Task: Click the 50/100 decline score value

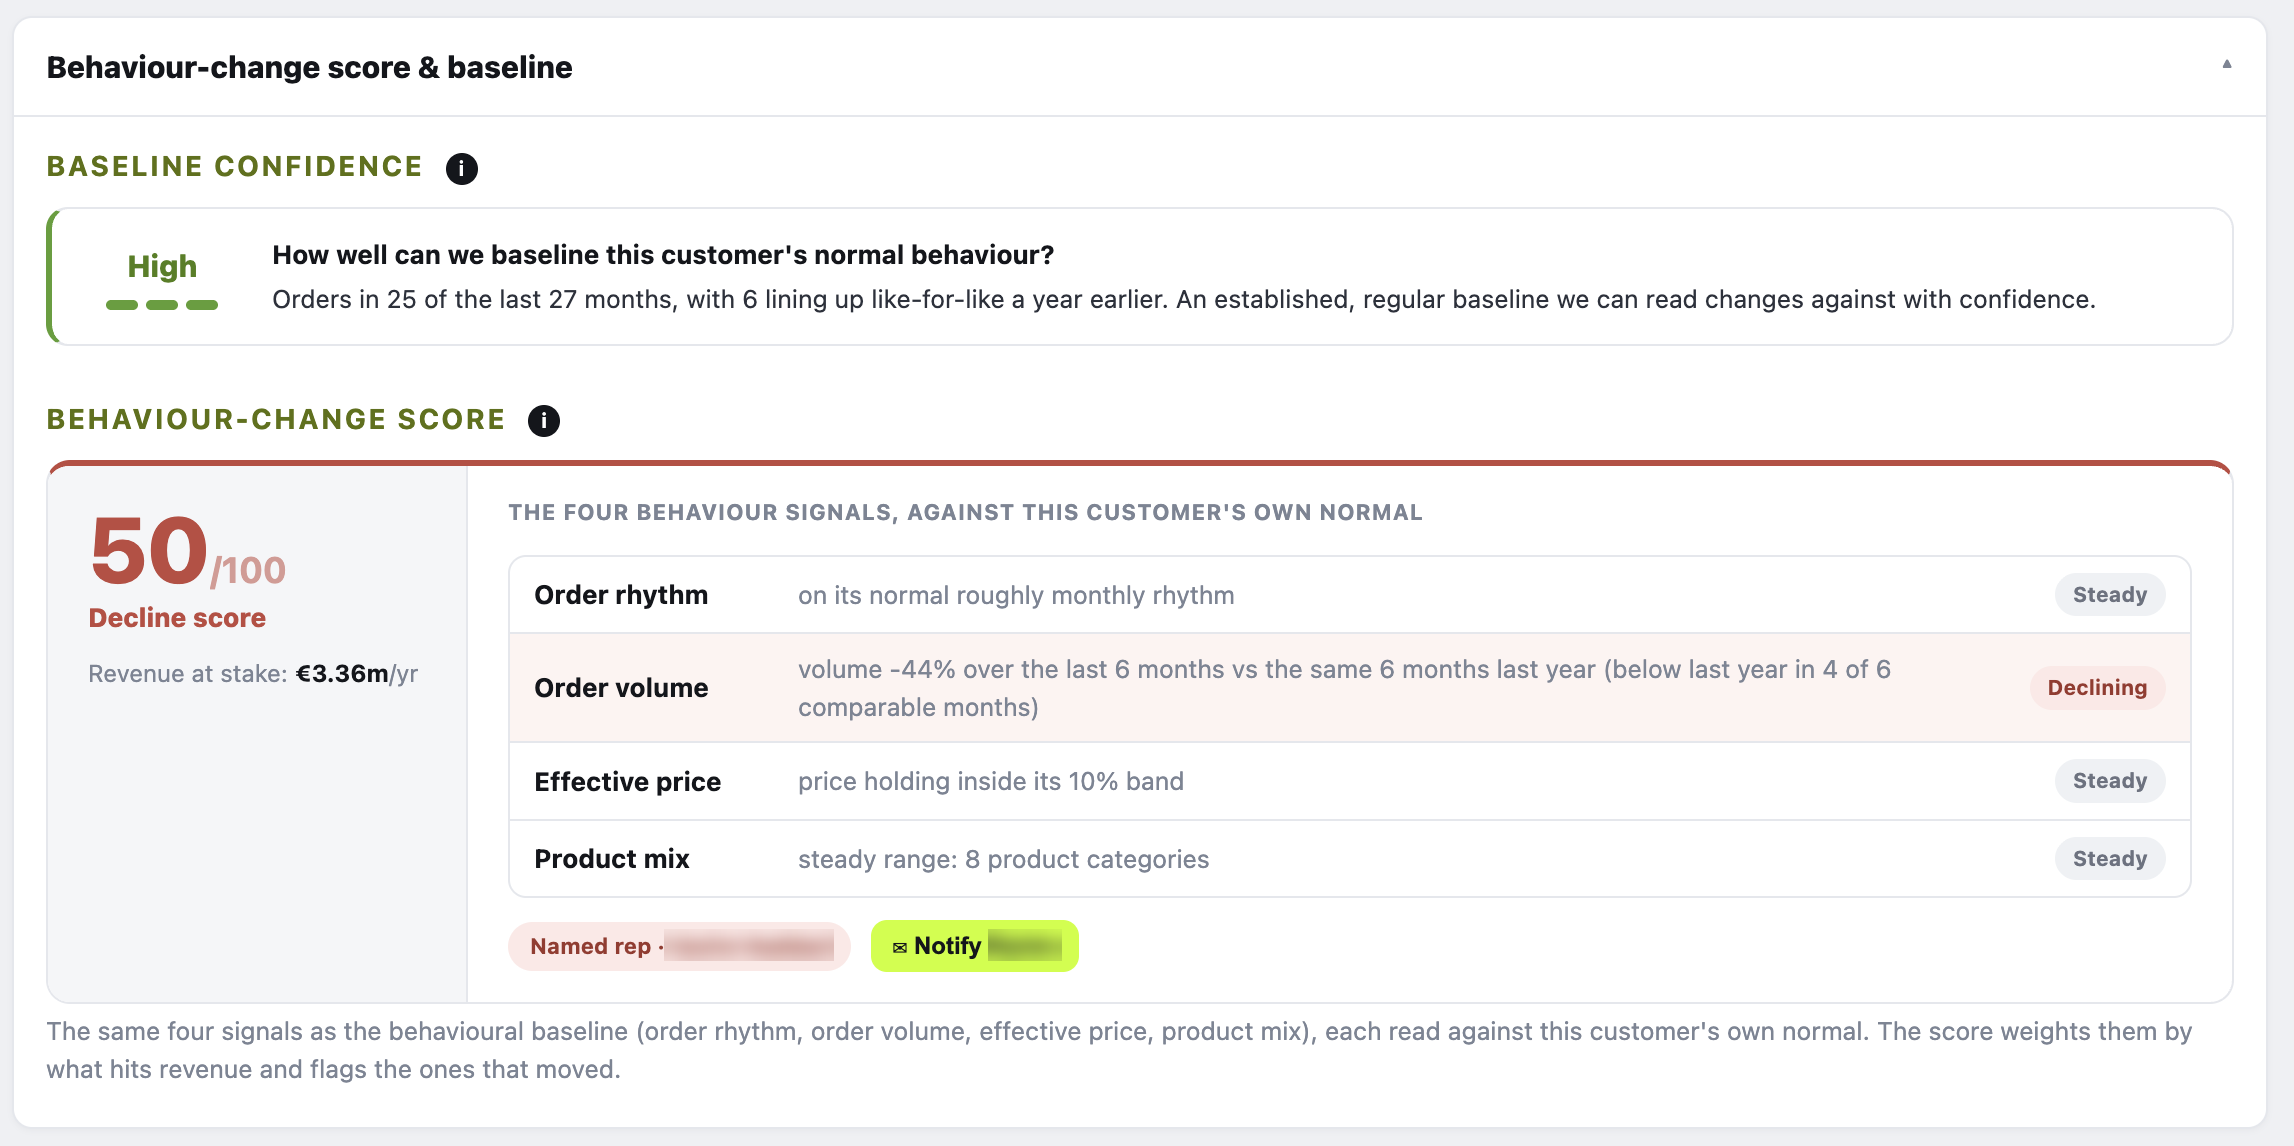Action: [188, 551]
